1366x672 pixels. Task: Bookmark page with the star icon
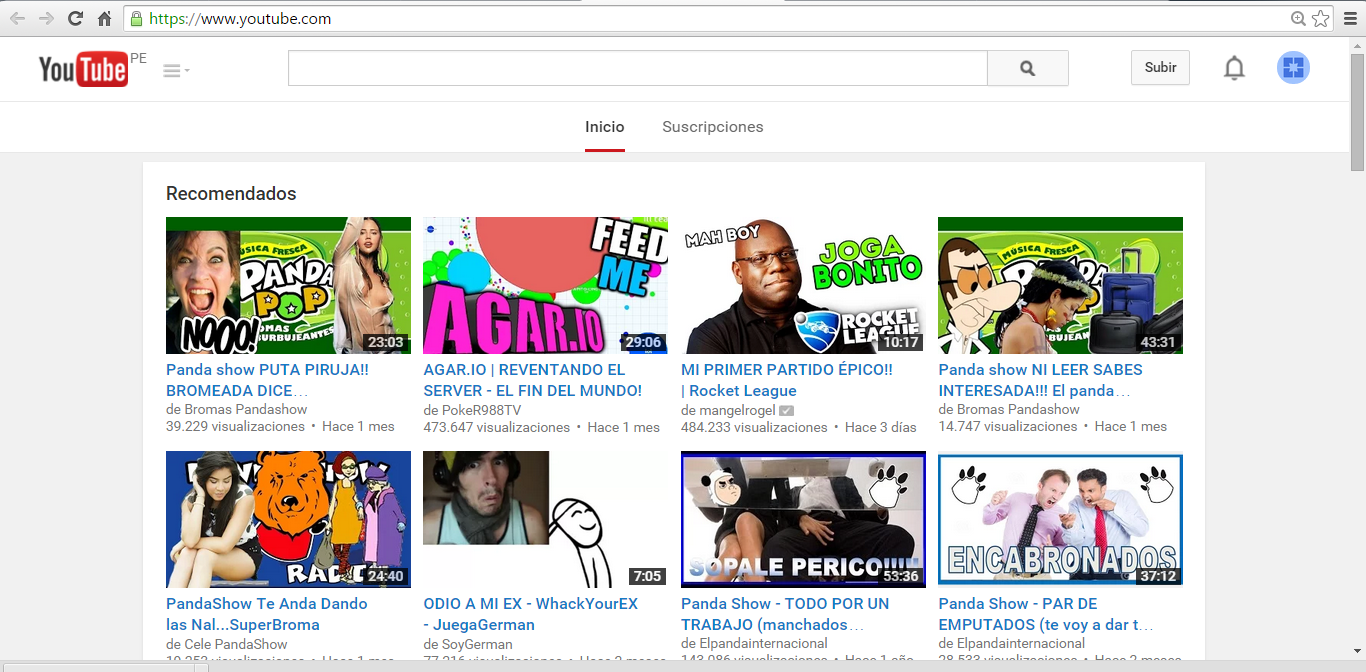(x=1321, y=18)
